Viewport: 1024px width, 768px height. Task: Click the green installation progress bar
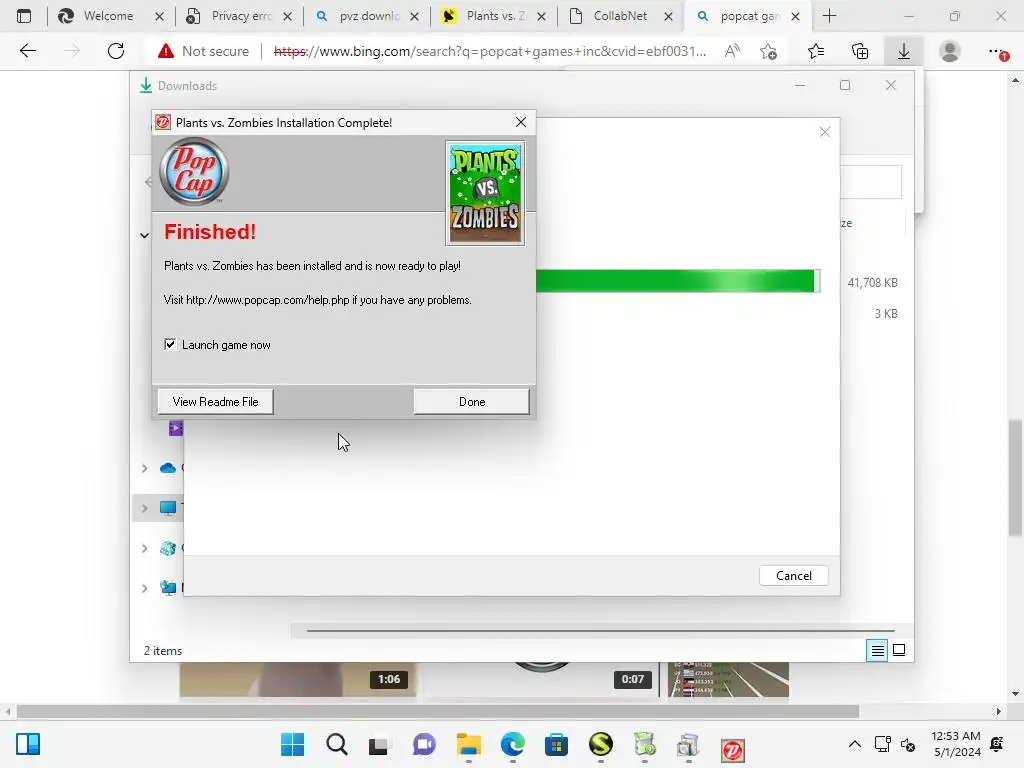[x=677, y=281]
